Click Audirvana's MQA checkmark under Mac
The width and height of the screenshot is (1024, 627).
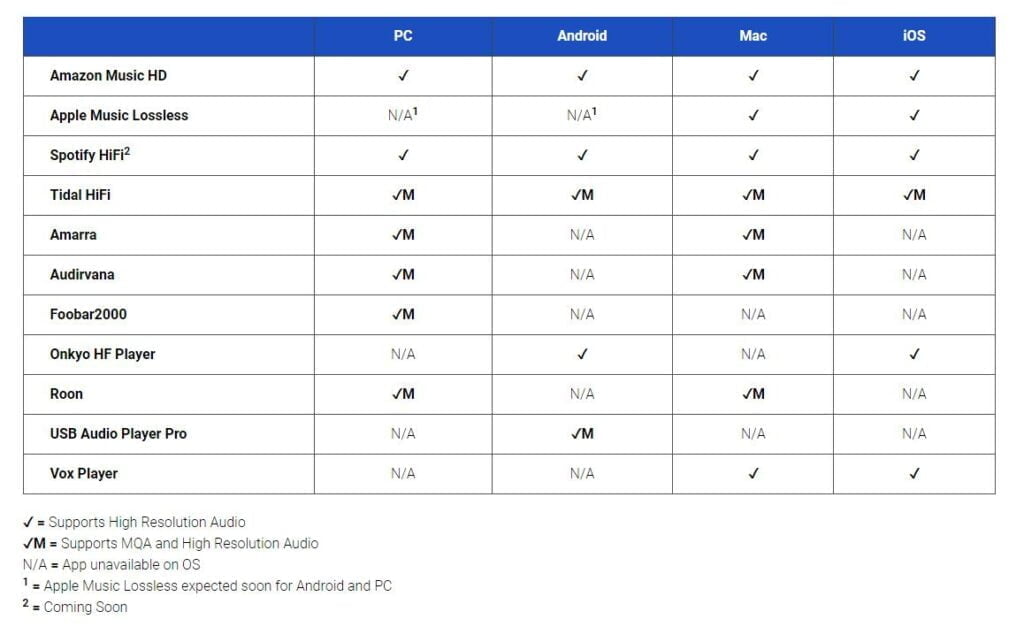pyautogui.click(x=753, y=274)
